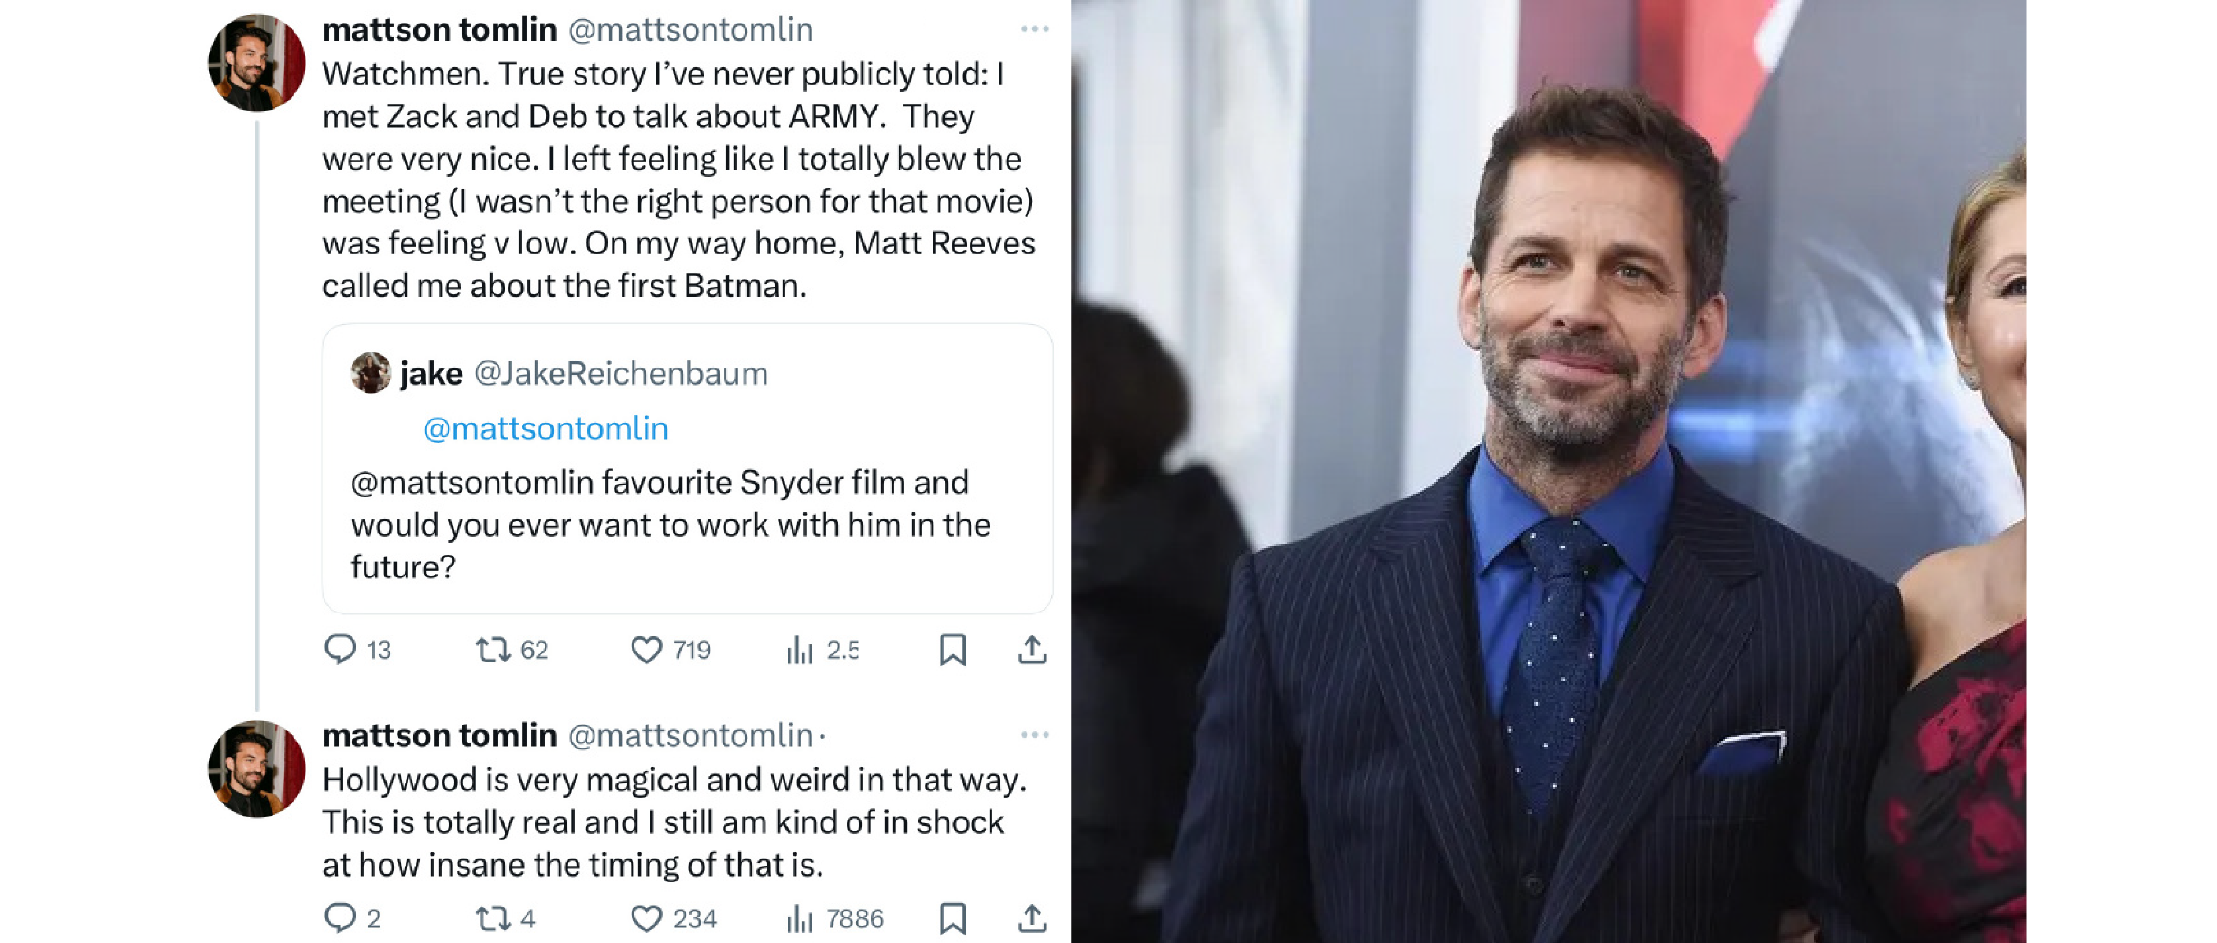Click the blue @mattsontomlin mention link
The image size is (2217, 943).
pyautogui.click(x=545, y=428)
